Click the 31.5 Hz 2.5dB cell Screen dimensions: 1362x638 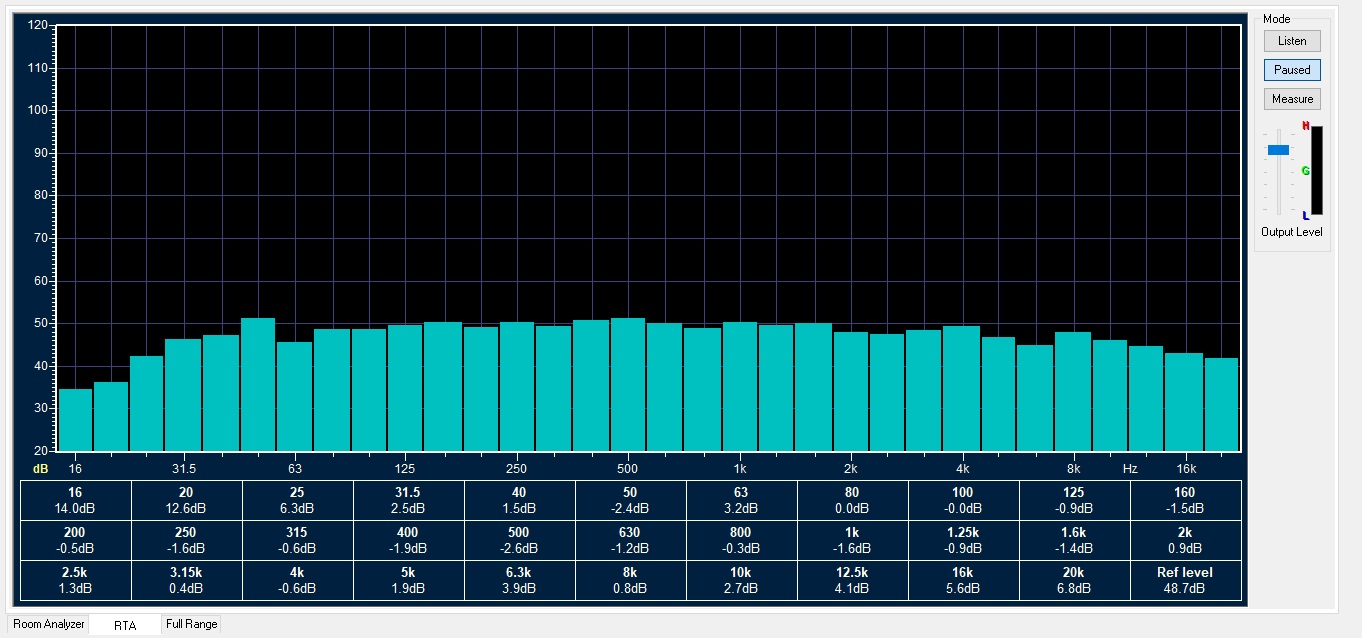408,500
